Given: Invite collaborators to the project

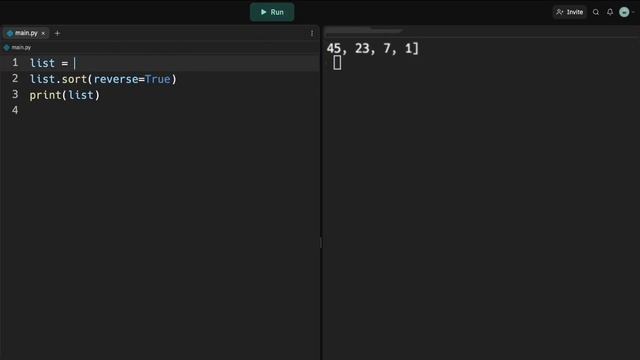Looking at the screenshot, I should click(x=569, y=12).
